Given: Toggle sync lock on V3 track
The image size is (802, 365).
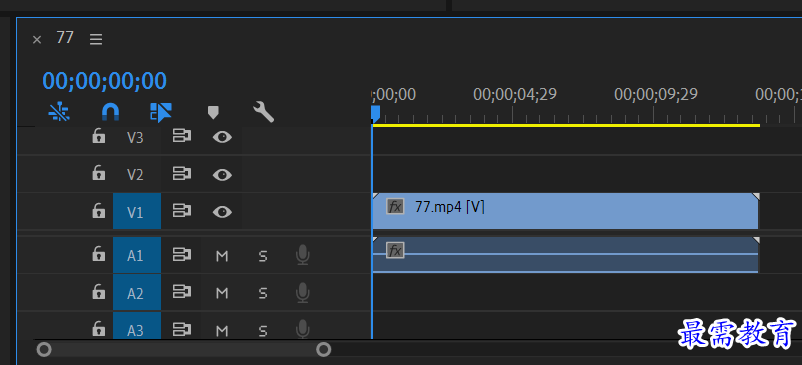Looking at the screenshot, I should (x=181, y=136).
